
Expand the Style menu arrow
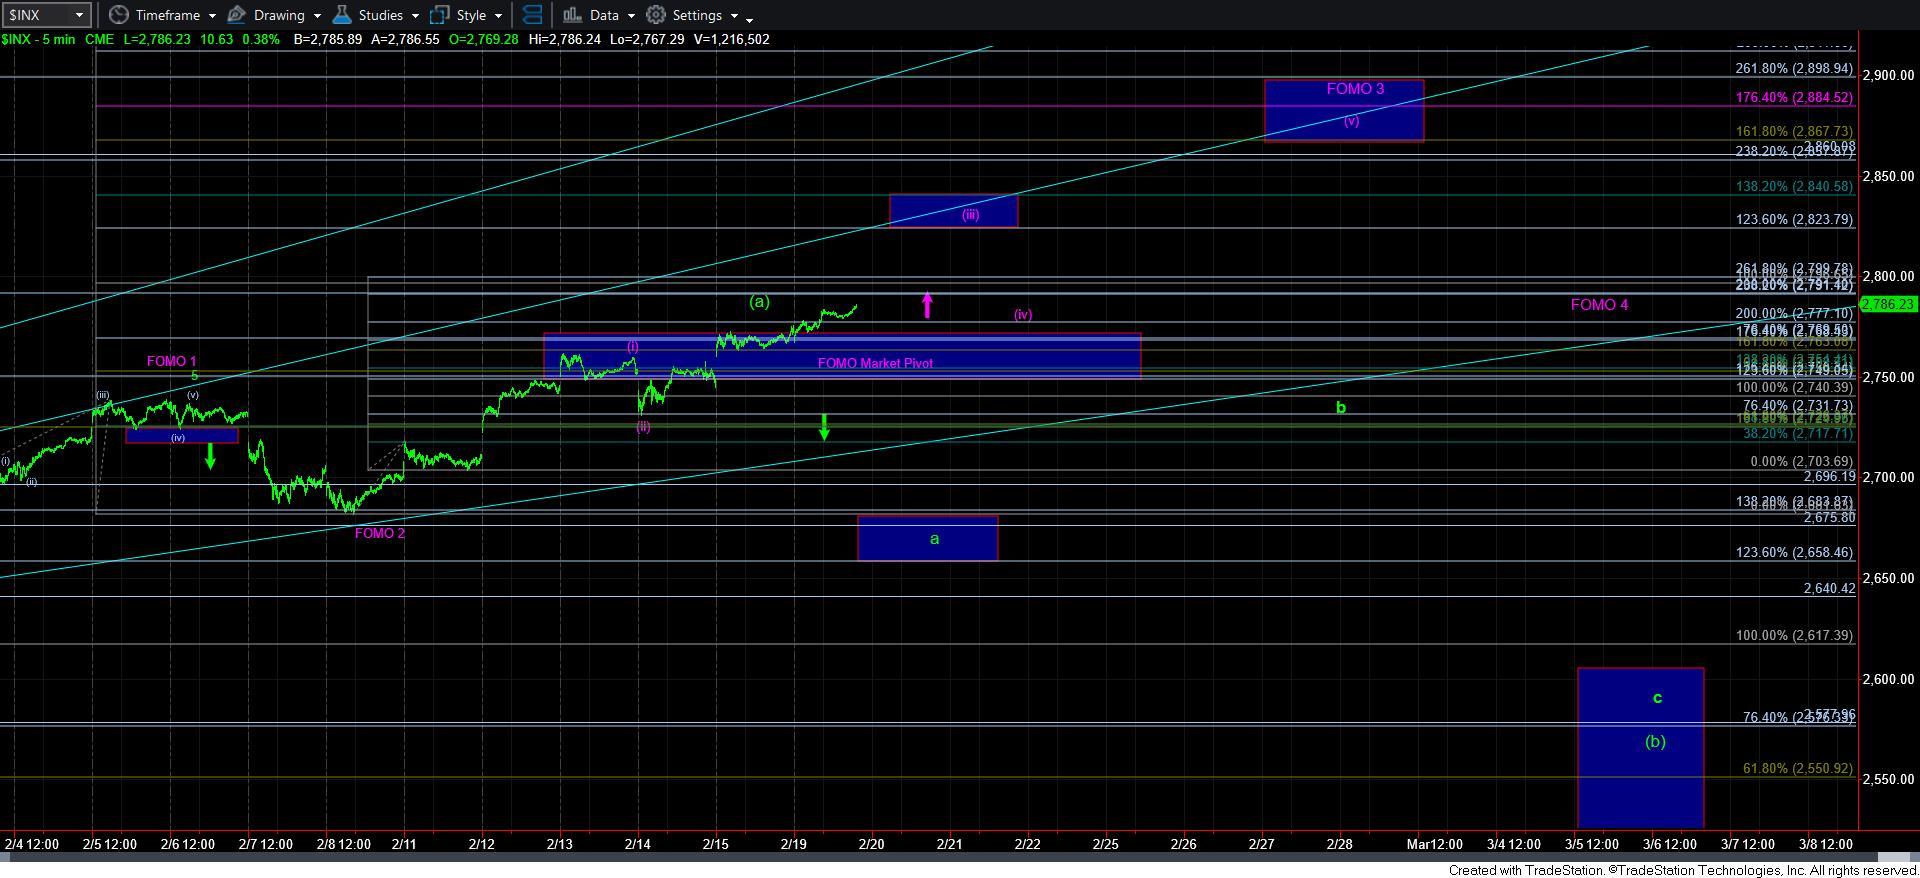498,16
